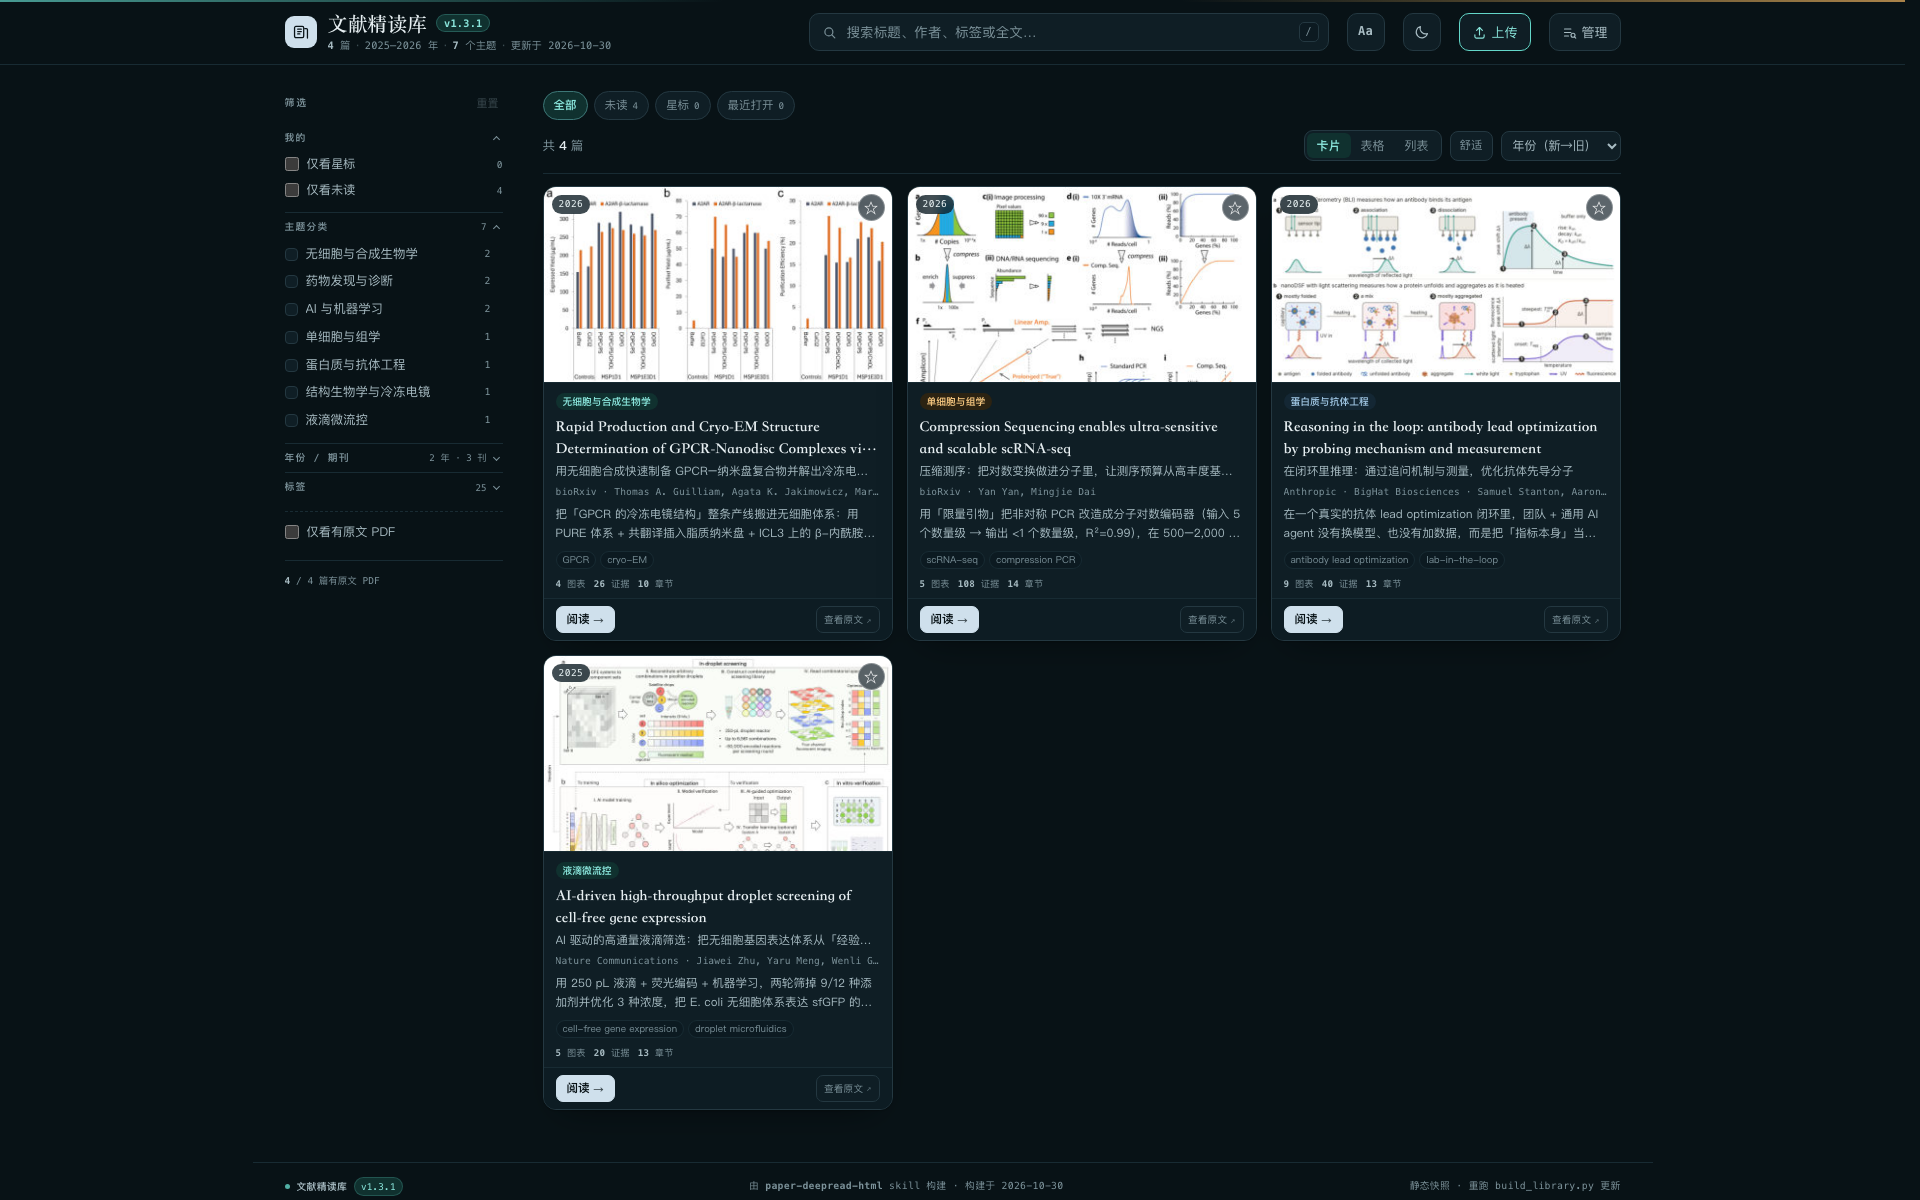
Task: Open font size settings with the Aa button
Action: (x=1365, y=32)
